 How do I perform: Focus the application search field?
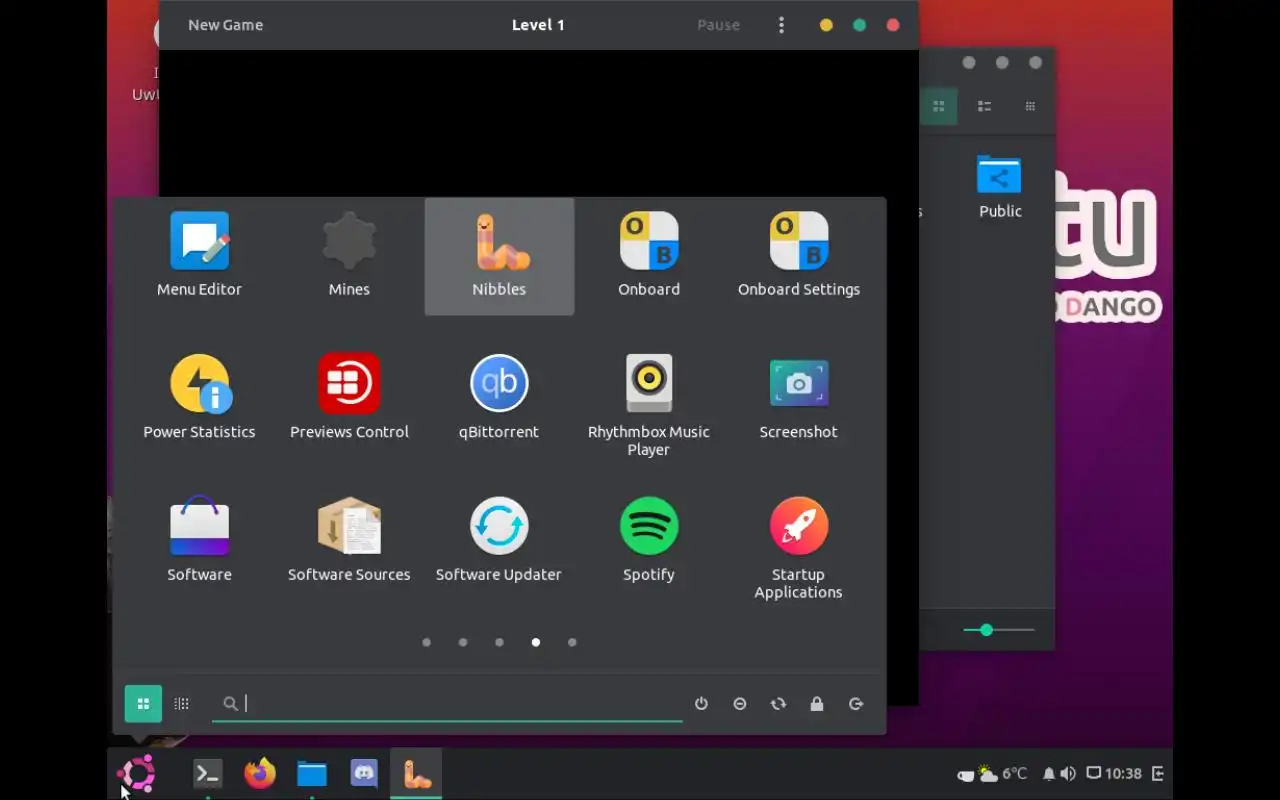click(447, 704)
